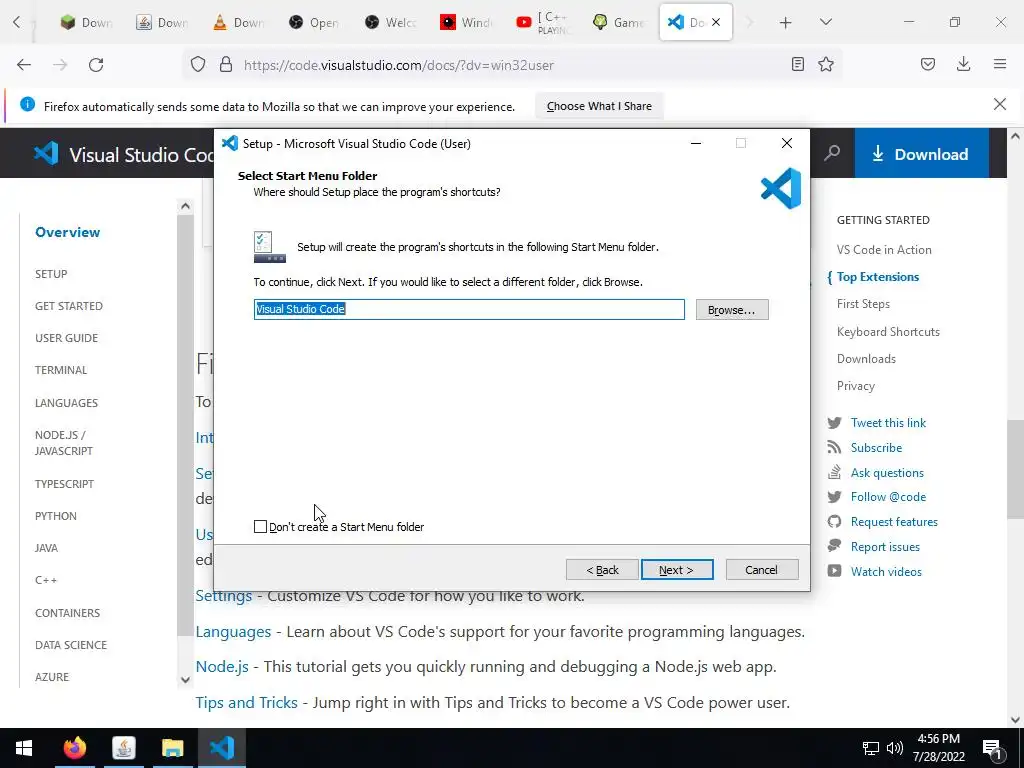Screen dimensions: 1024x768
Task: Click the Download button on VS Code site
Action: pos(921,154)
